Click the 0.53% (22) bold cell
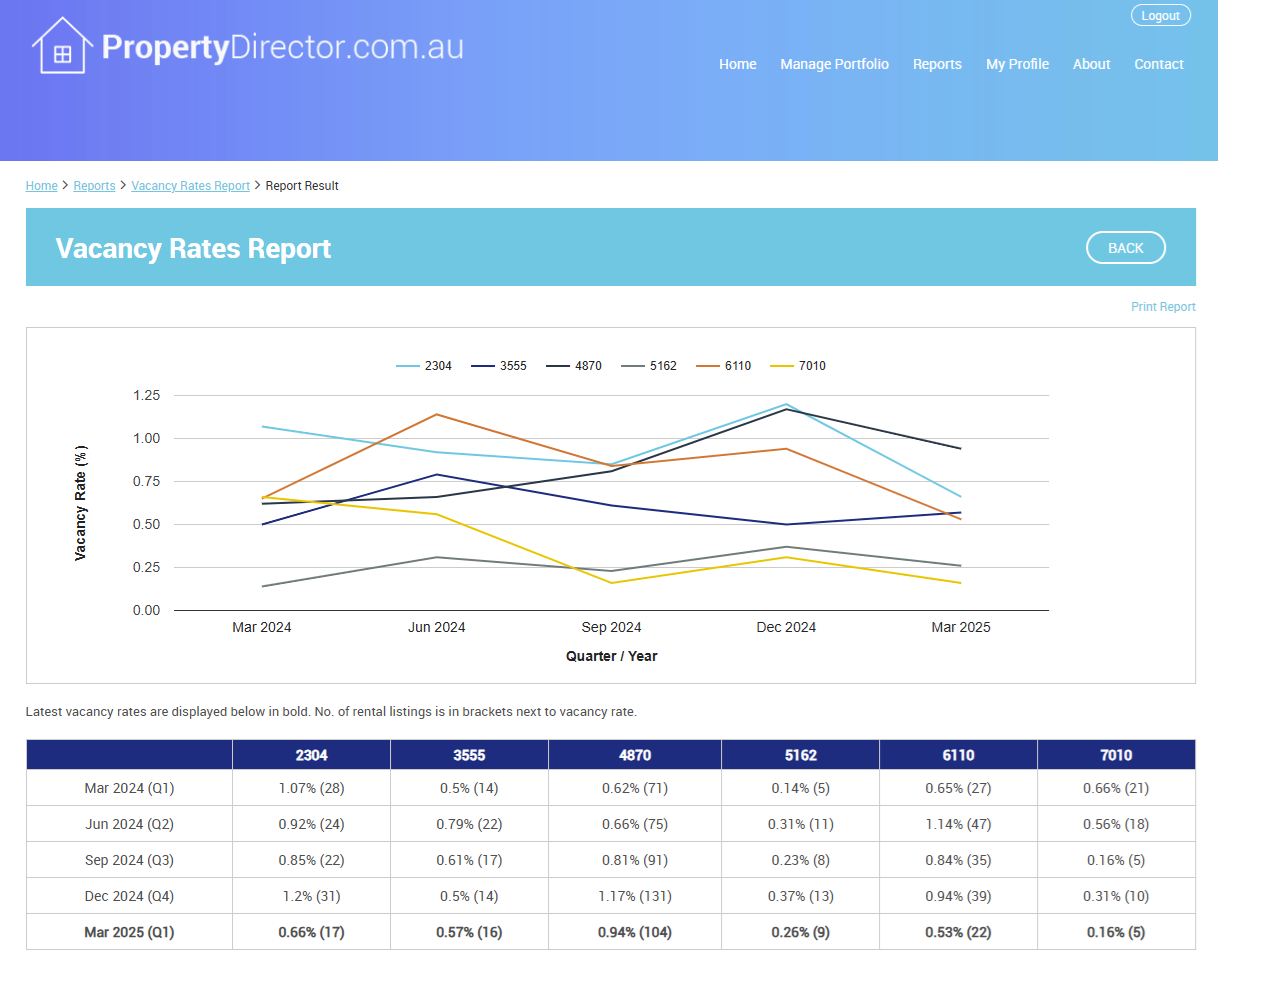 (958, 932)
